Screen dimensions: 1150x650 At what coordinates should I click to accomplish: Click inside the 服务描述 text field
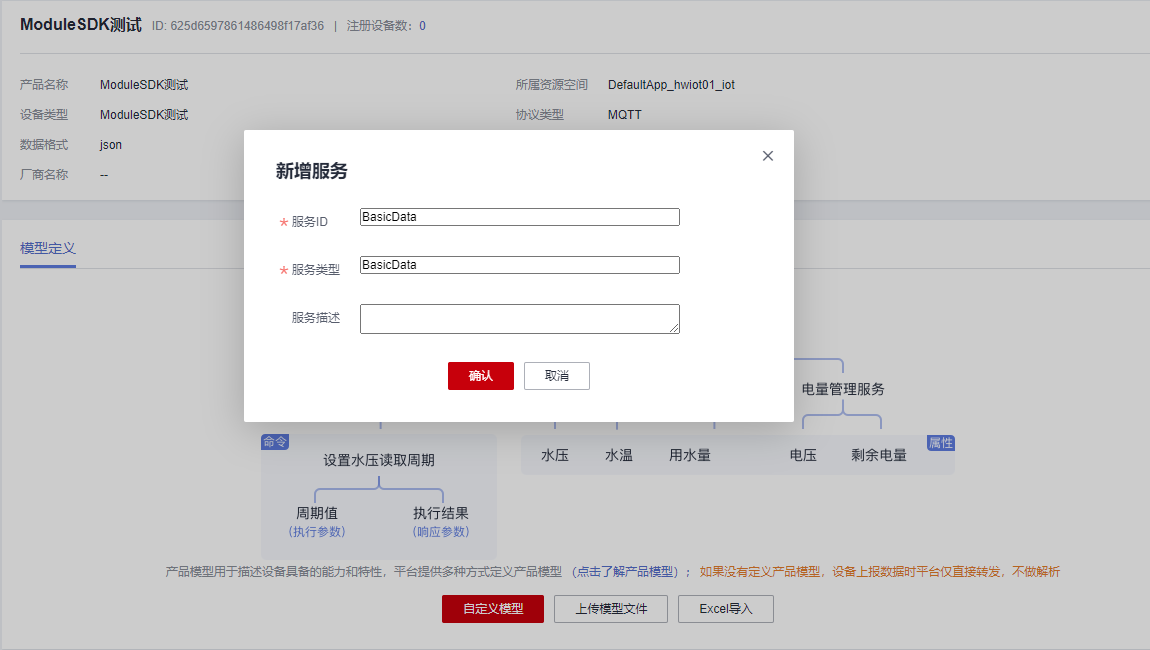pos(519,318)
